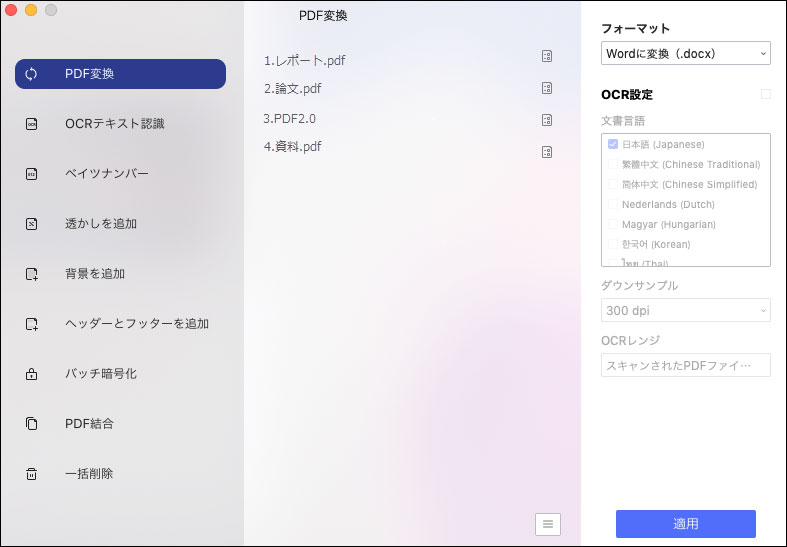Image resolution: width=787 pixels, height=547 pixels.
Task: Select file 2.論文.pdf in list
Action: (293, 89)
